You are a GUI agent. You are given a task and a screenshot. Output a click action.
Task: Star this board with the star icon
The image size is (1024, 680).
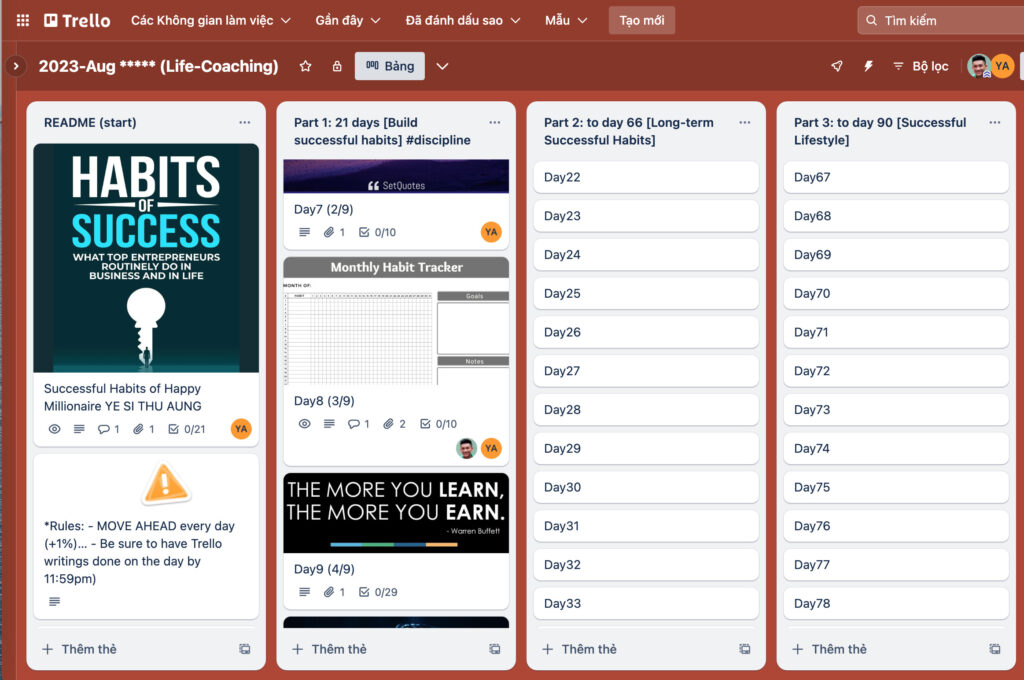(306, 66)
